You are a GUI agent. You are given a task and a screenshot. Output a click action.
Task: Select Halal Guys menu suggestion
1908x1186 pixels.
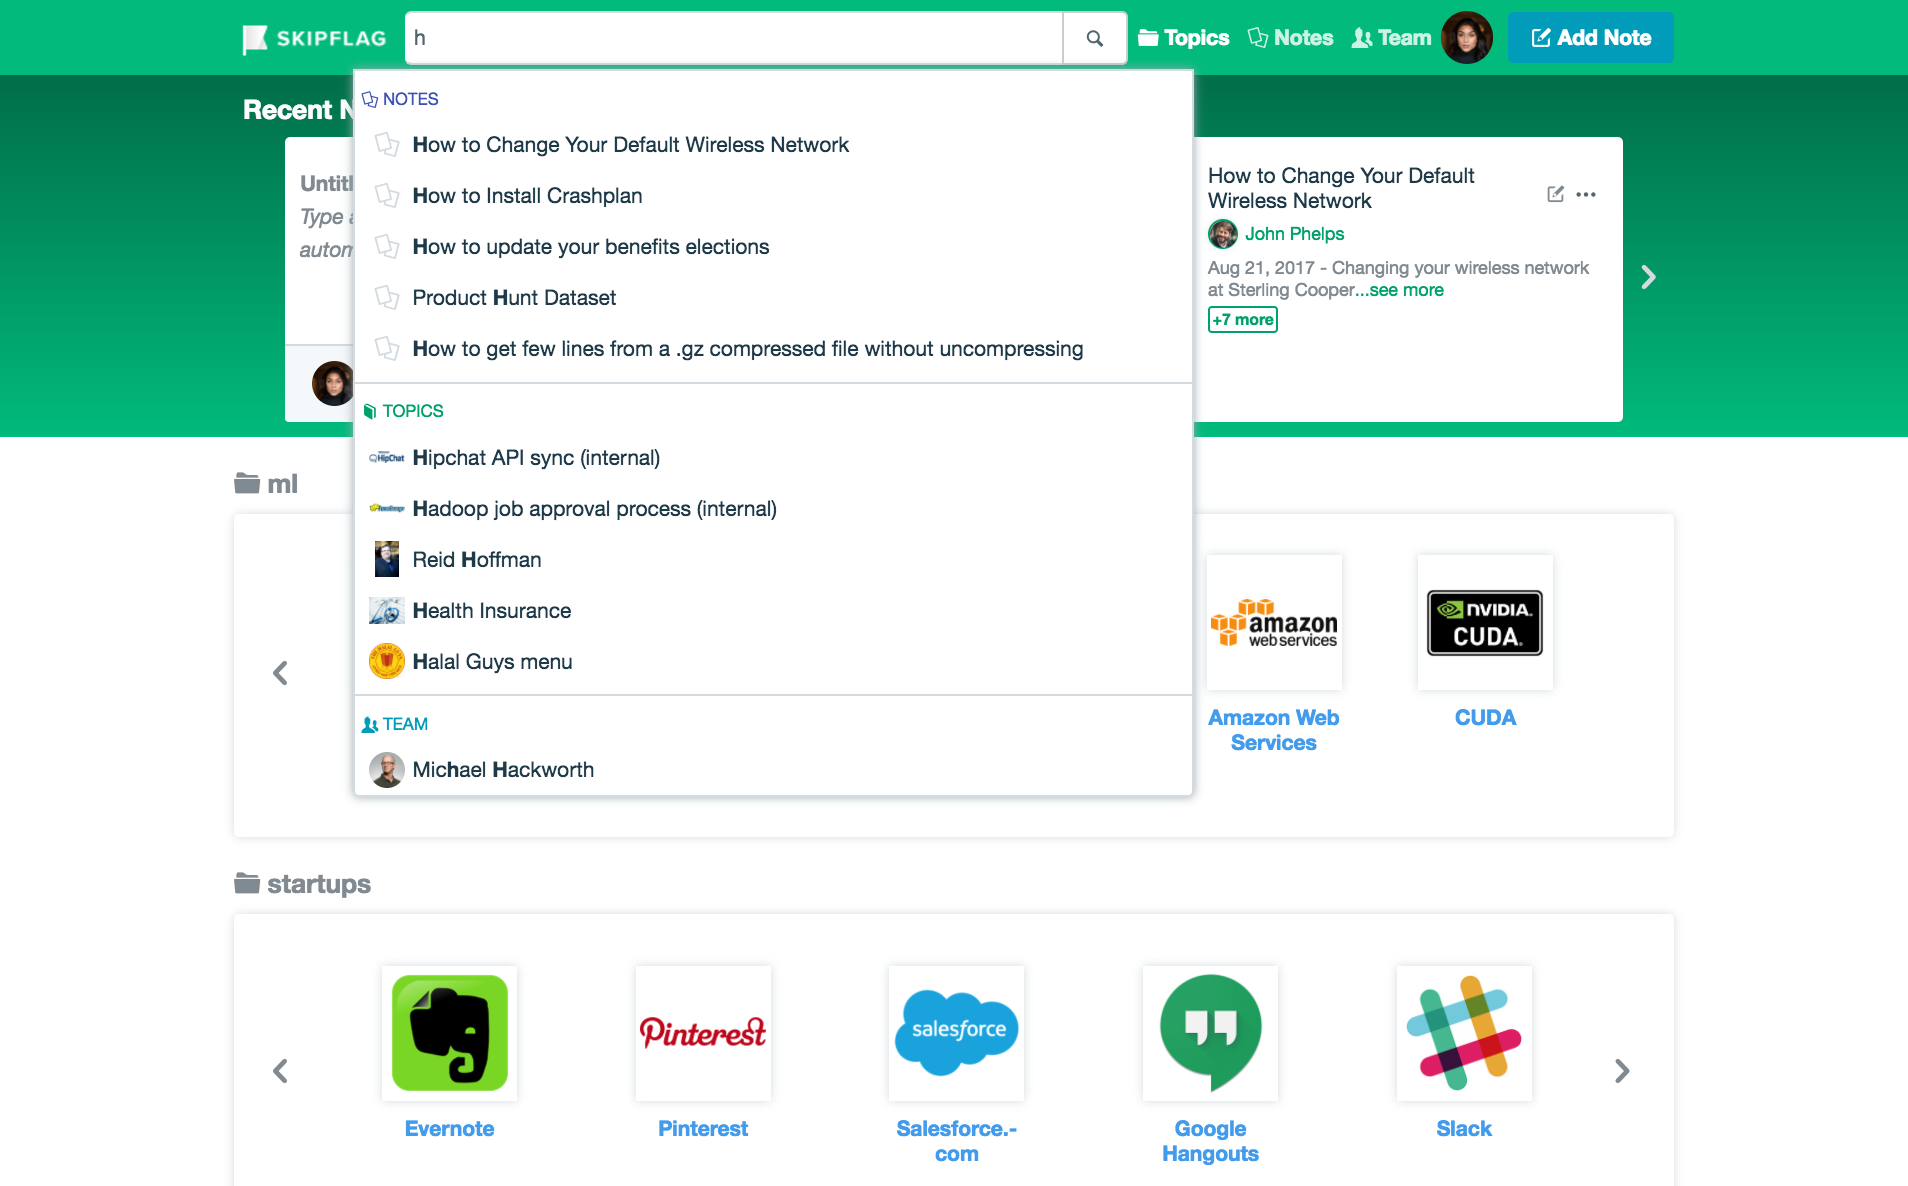tap(773, 662)
